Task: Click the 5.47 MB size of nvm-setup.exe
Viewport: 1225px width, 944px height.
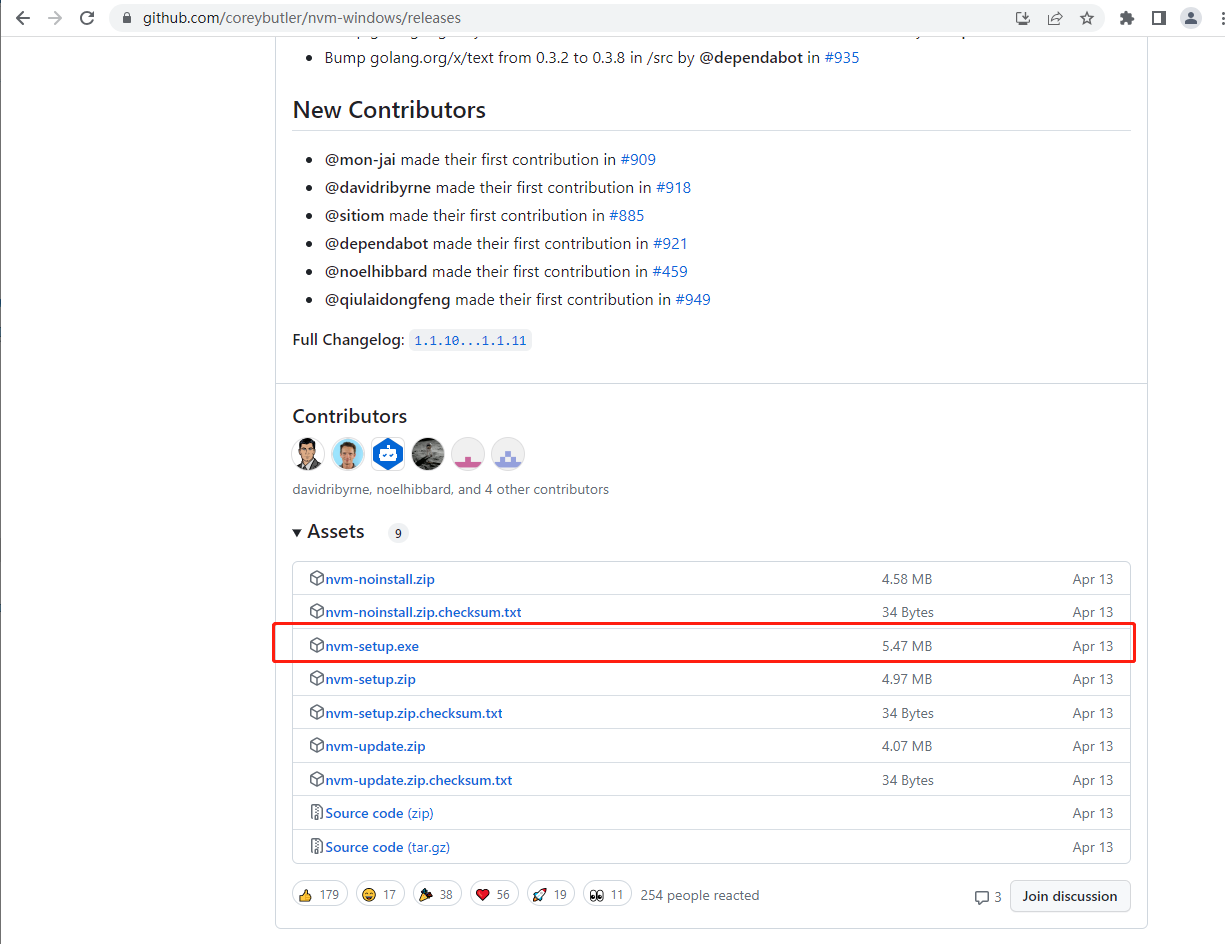Action: (907, 646)
